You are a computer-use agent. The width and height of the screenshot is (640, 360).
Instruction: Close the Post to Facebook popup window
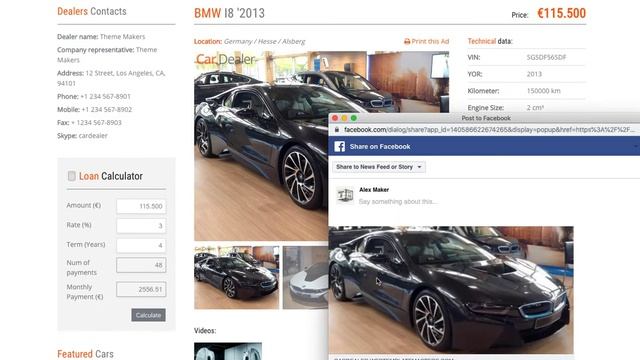[x=335, y=118]
